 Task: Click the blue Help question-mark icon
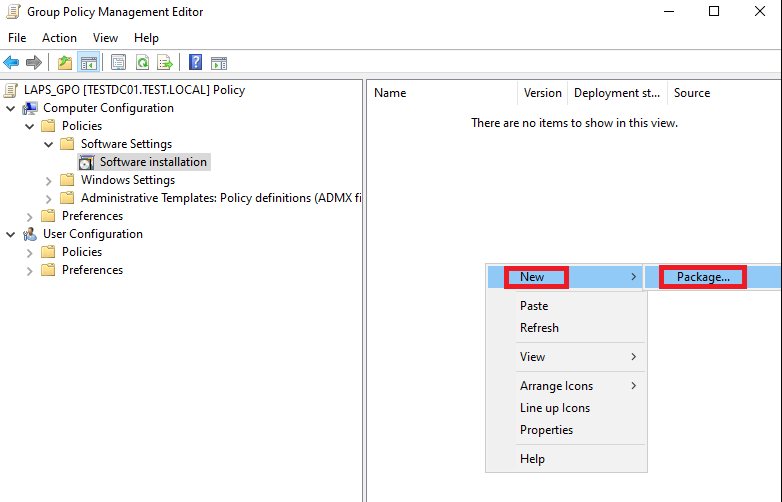[x=196, y=62]
